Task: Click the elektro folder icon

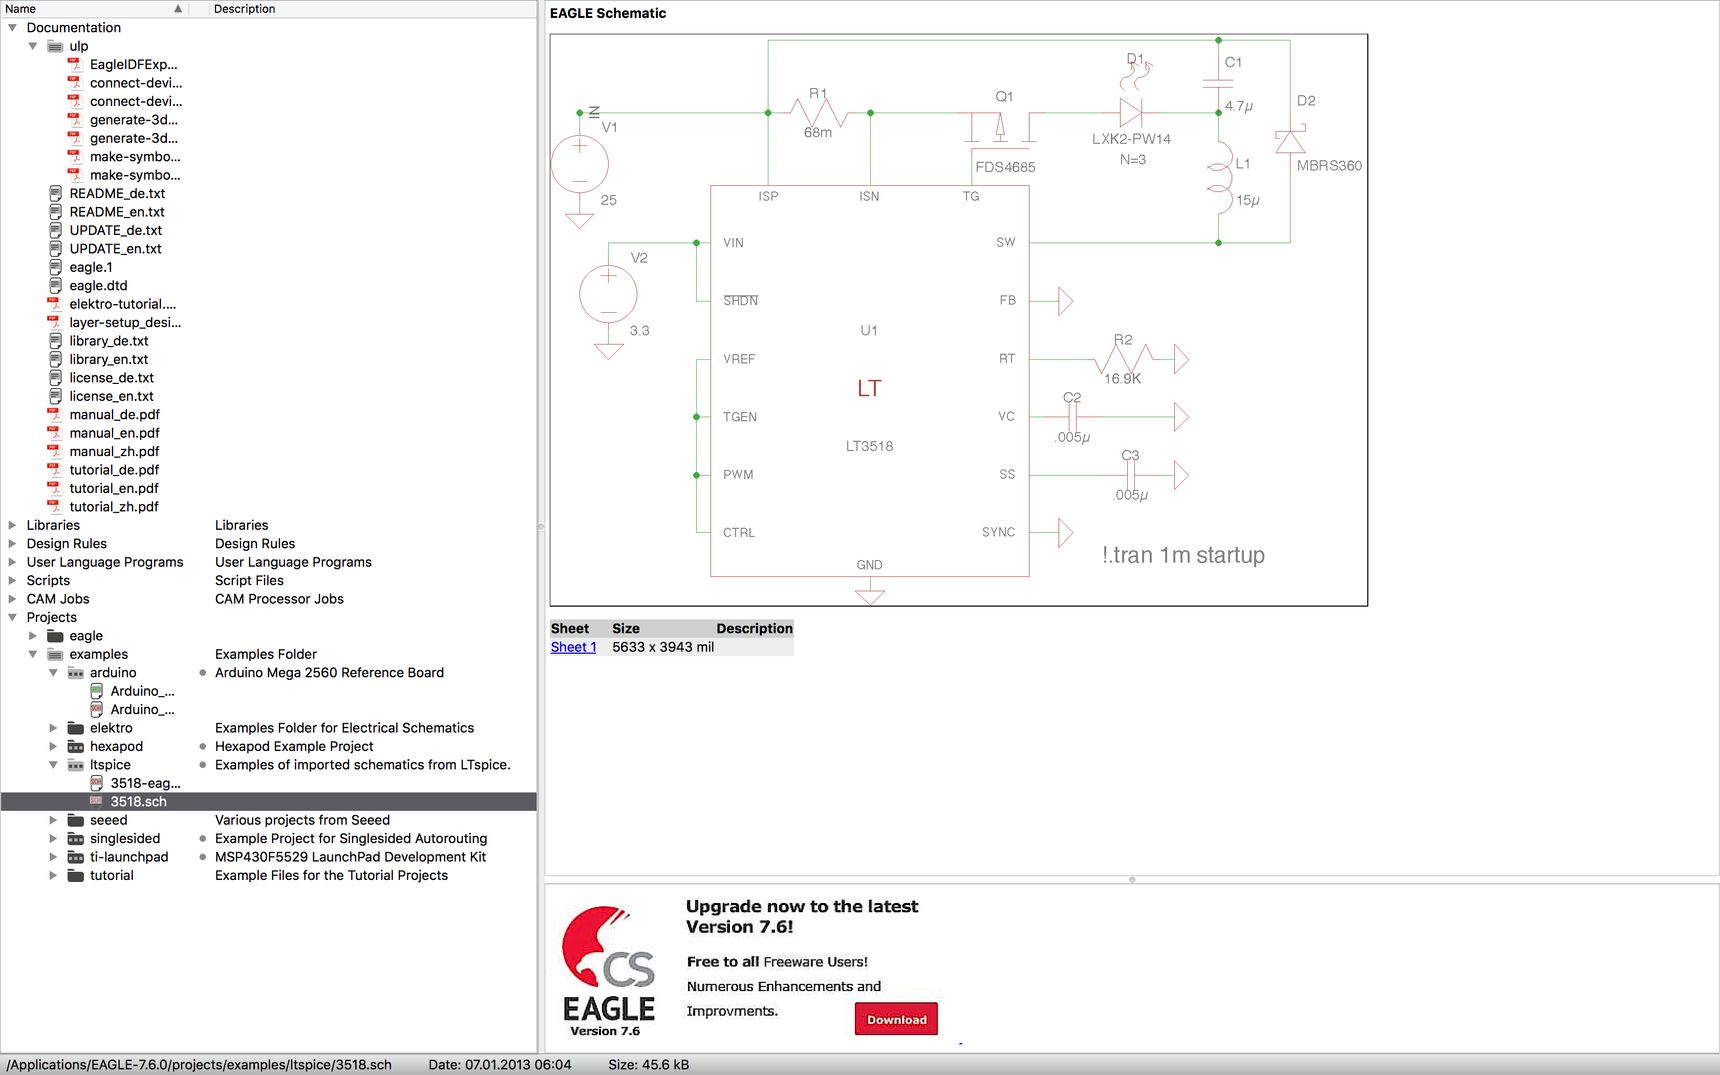Action: tap(76, 728)
